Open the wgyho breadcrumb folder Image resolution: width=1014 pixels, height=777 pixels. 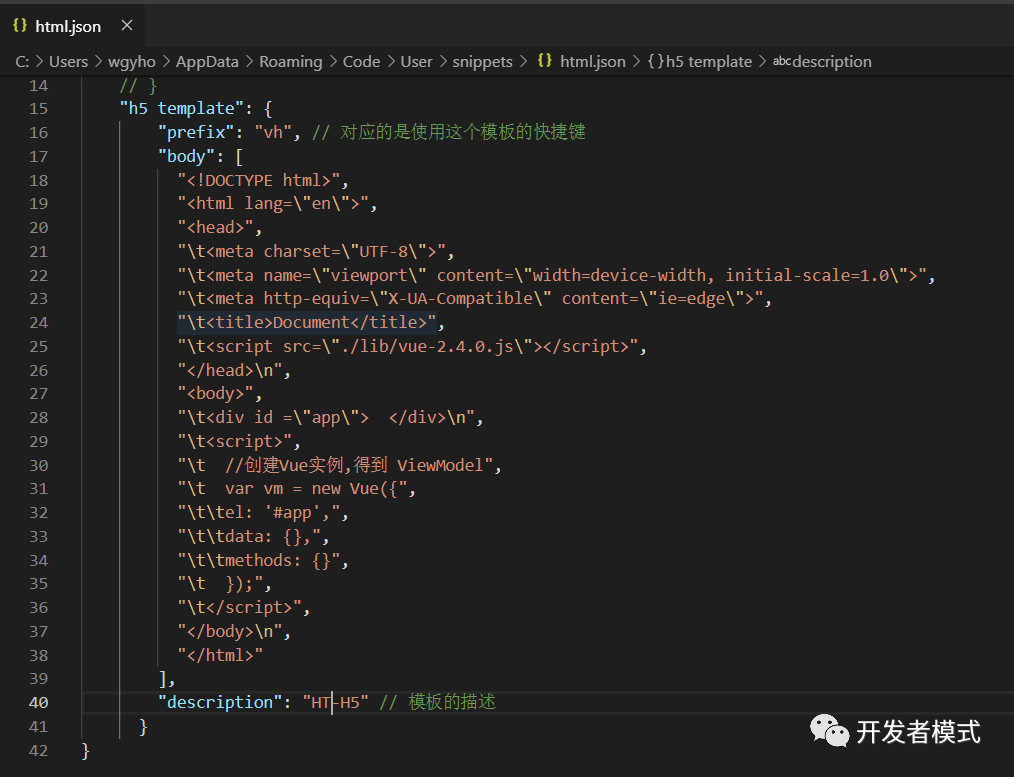[x=132, y=61]
